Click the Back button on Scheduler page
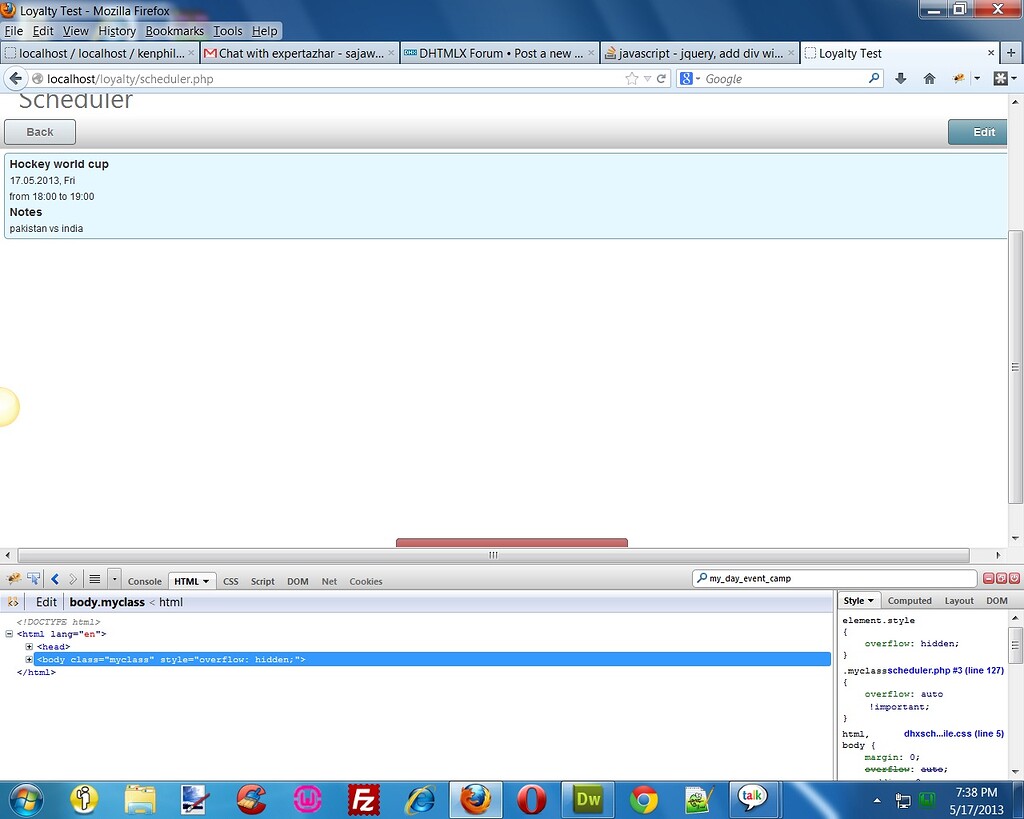Viewport: 1024px width, 819px height. pos(40,132)
